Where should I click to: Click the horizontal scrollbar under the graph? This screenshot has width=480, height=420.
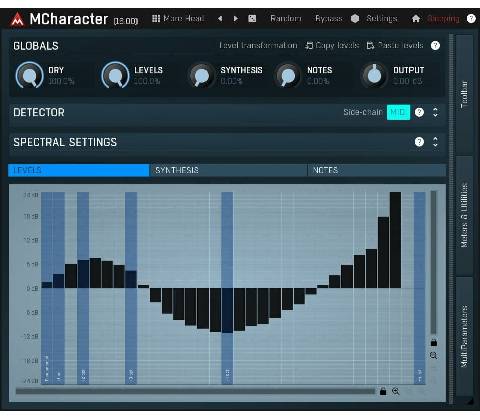pos(195,391)
